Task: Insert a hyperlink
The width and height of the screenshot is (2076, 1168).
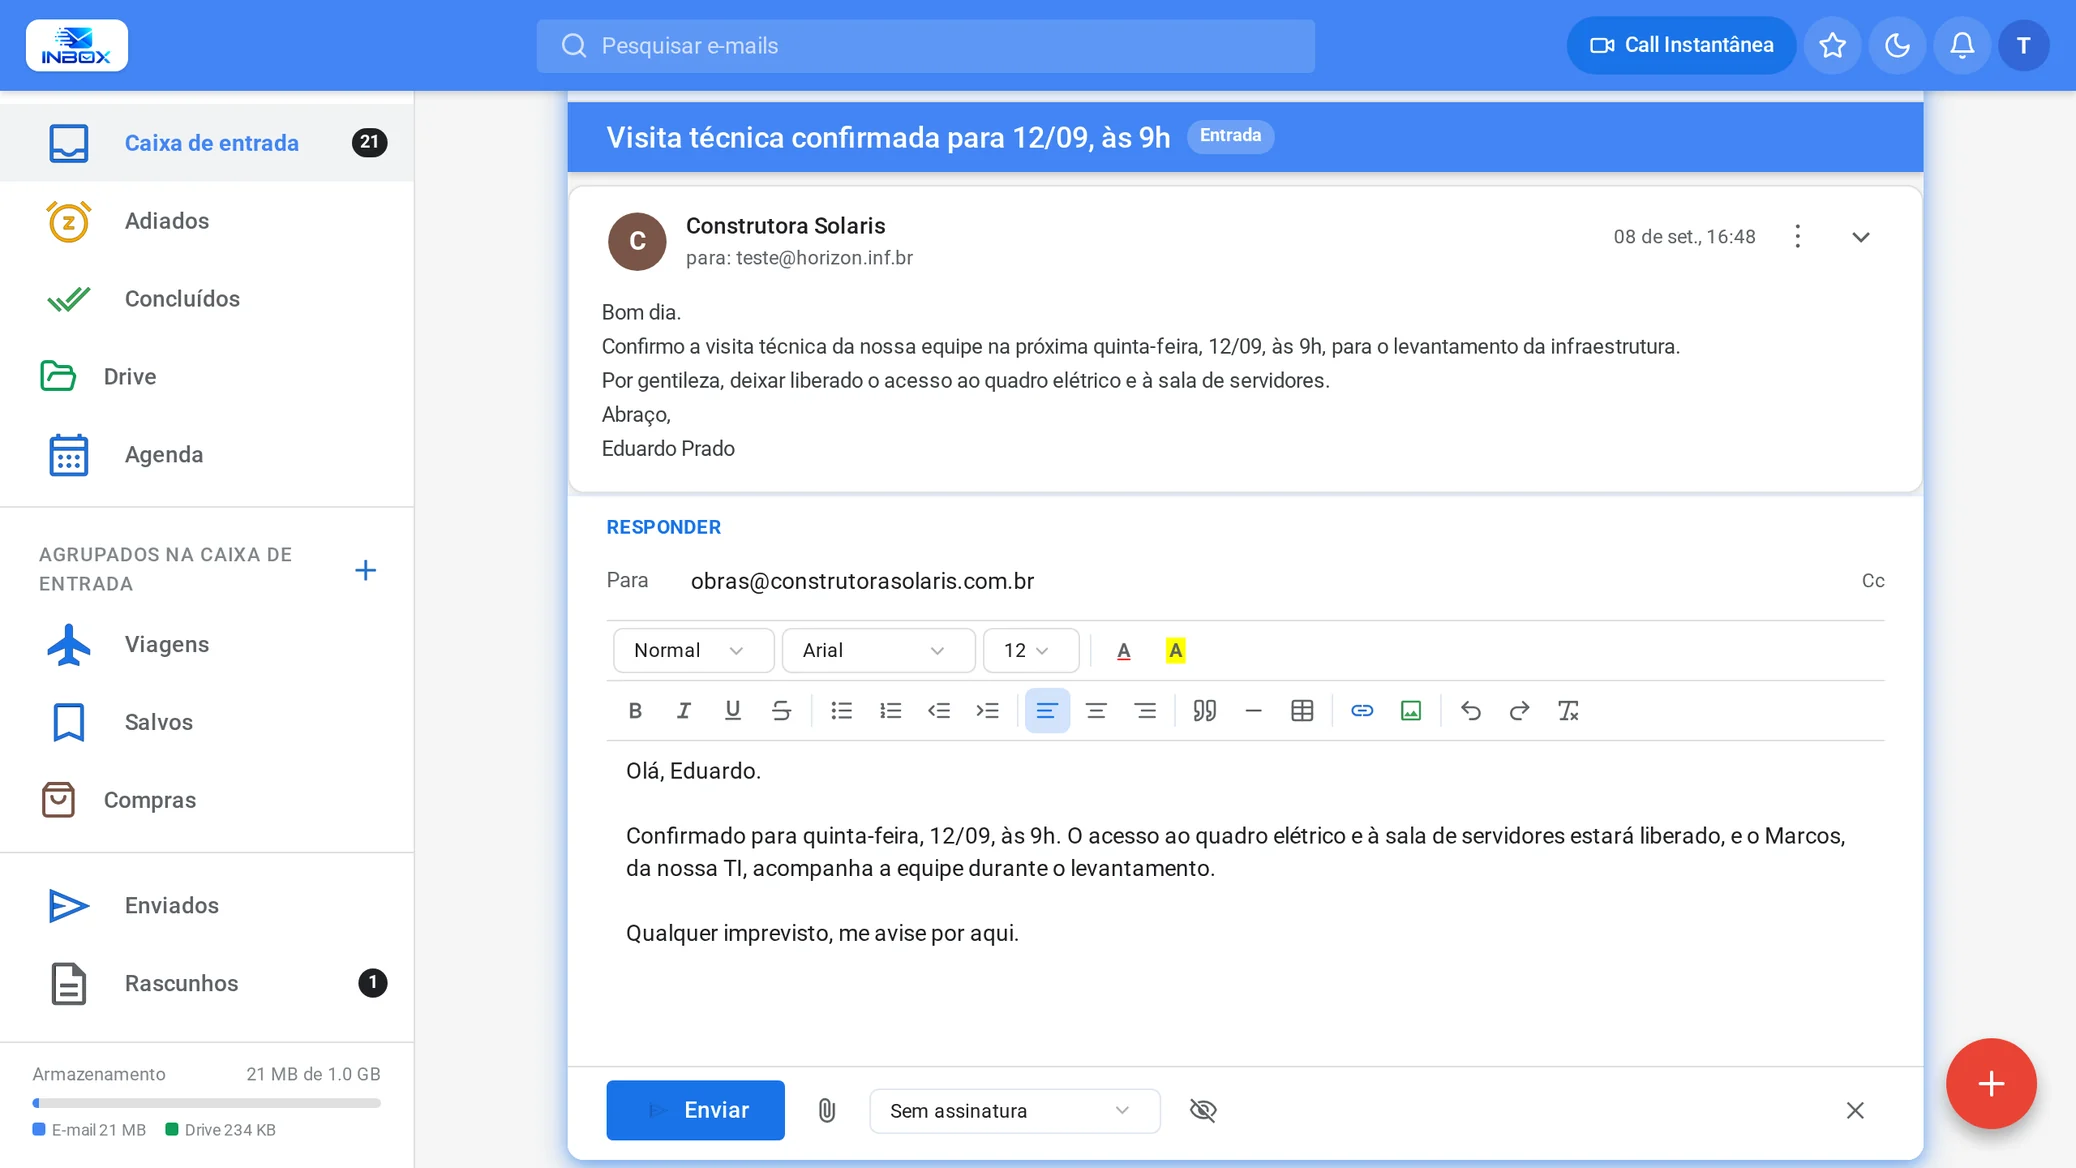Action: (x=1362, y=711)
